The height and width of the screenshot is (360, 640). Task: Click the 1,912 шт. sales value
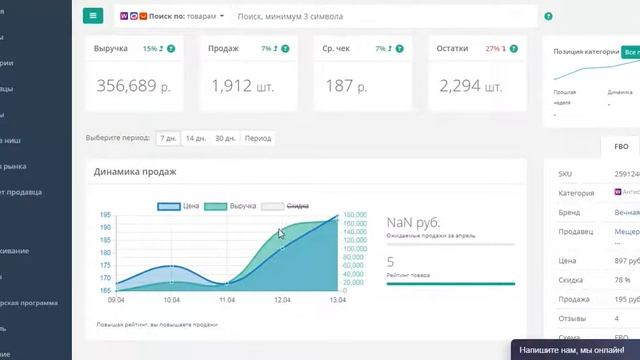click(242, 86)
